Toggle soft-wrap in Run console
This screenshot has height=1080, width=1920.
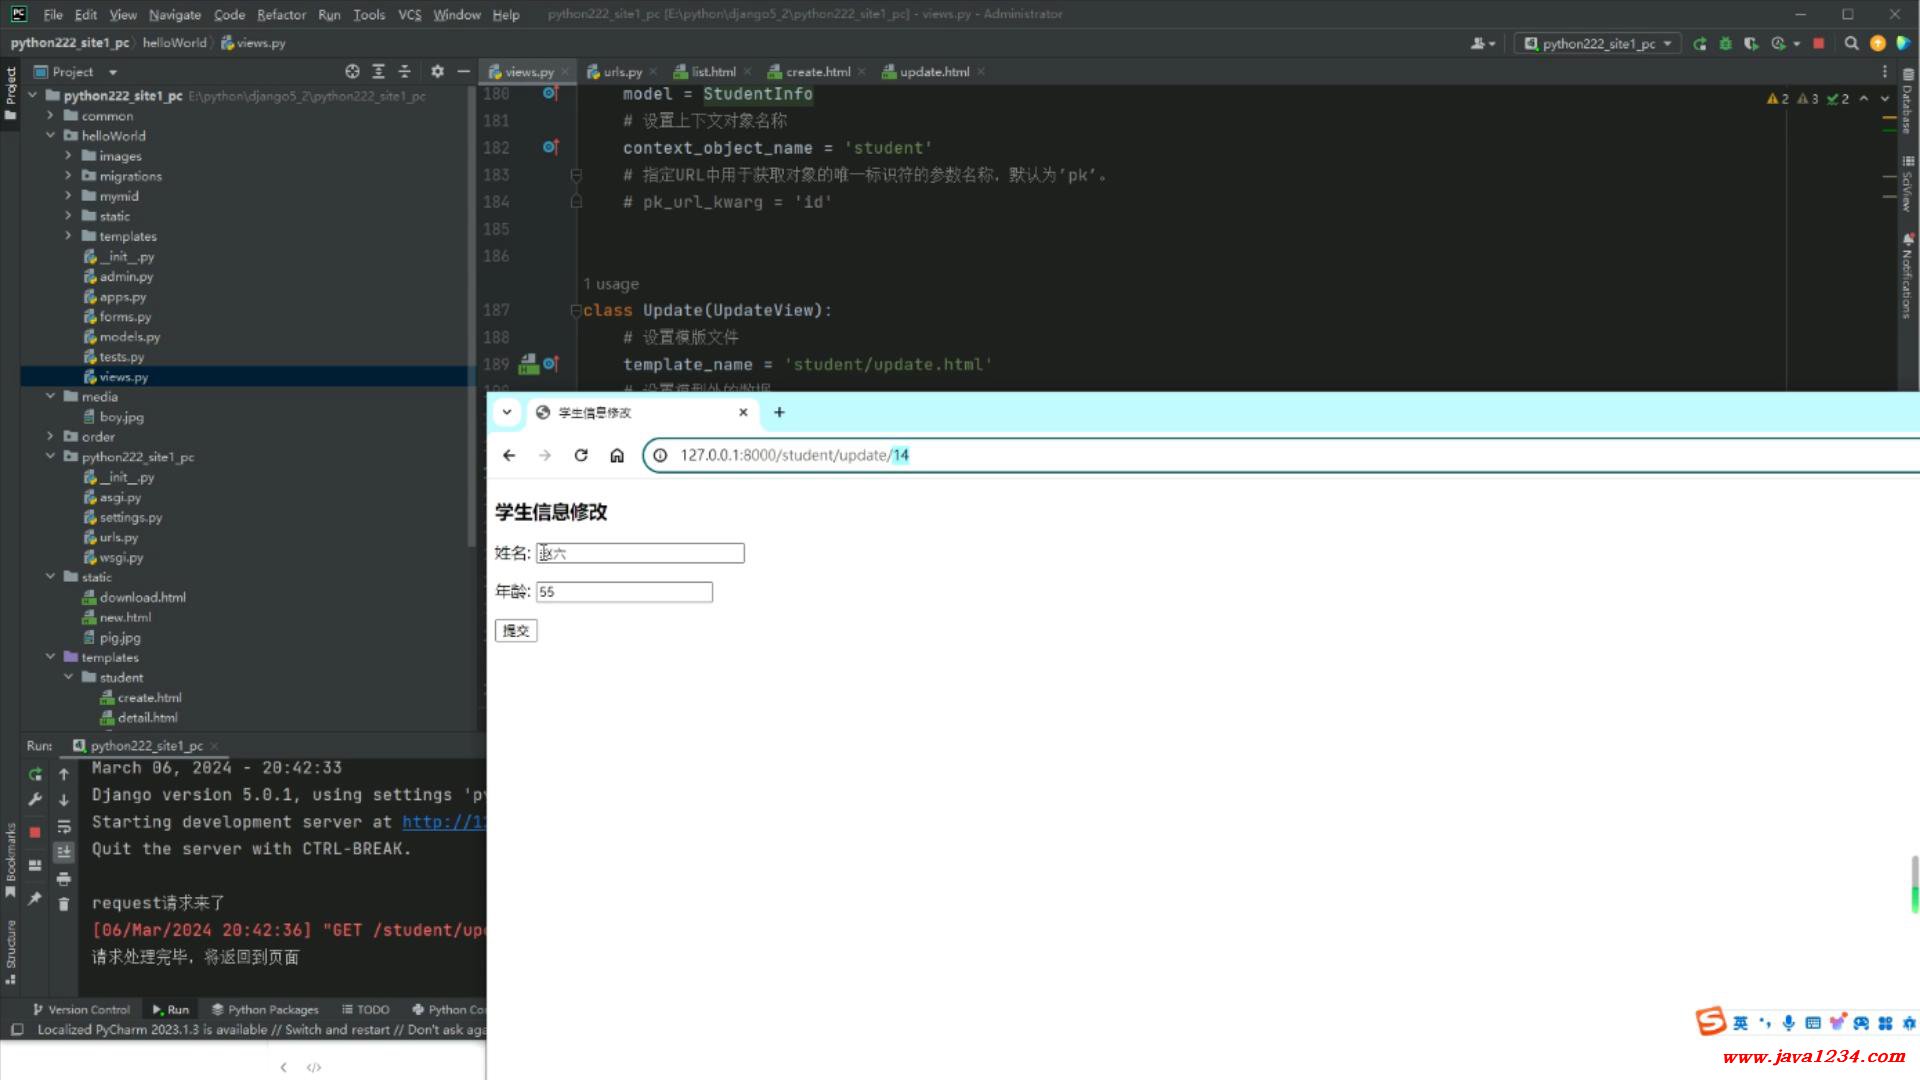[x=64, y=827]
